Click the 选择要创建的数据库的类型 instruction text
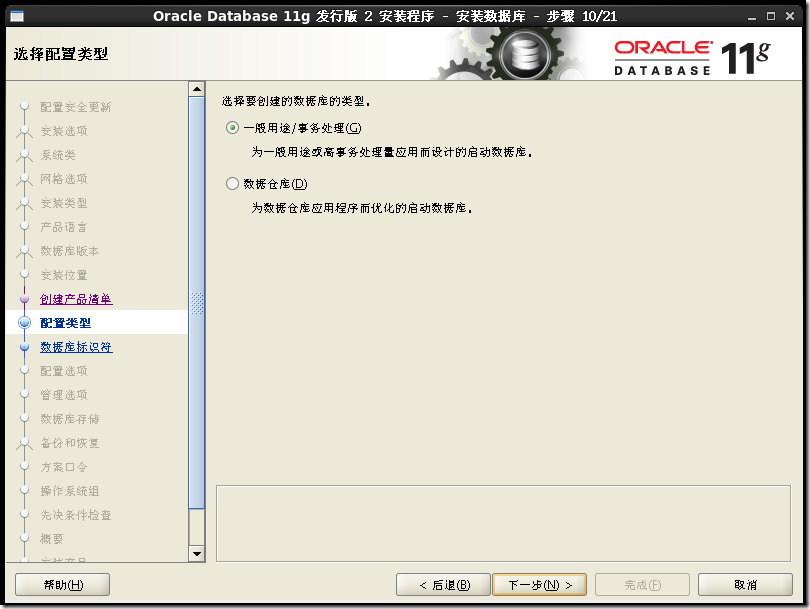This screenshot has width=810, height=609. tap(296, 101)
